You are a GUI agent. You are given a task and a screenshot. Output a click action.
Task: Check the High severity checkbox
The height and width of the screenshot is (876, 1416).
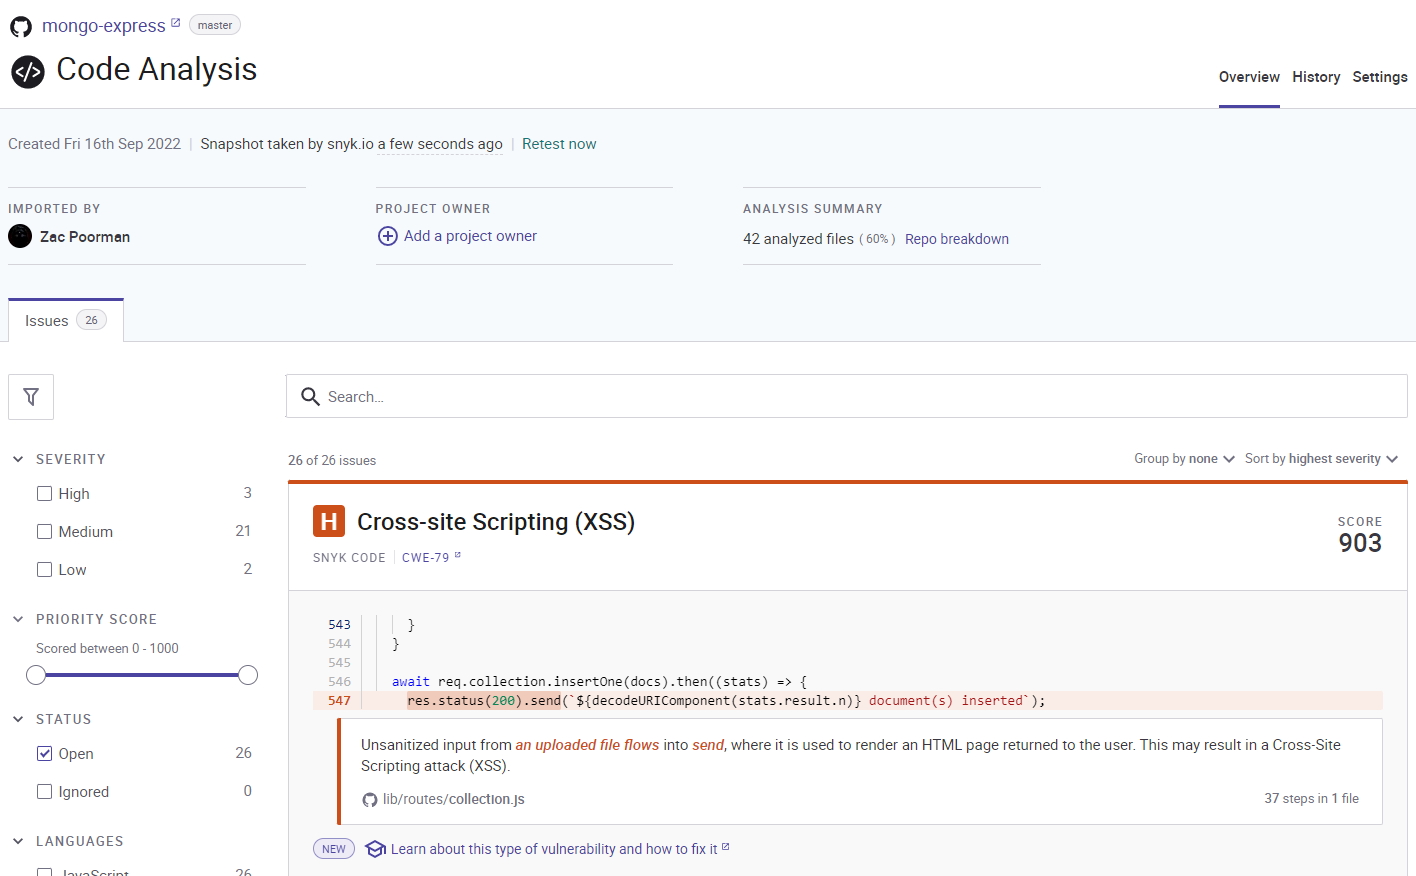coord(44,493)
